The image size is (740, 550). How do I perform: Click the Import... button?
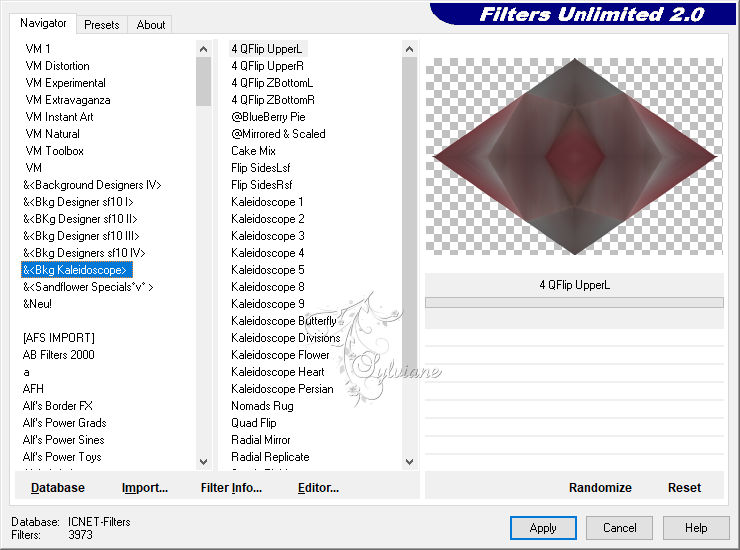[145, 488]
